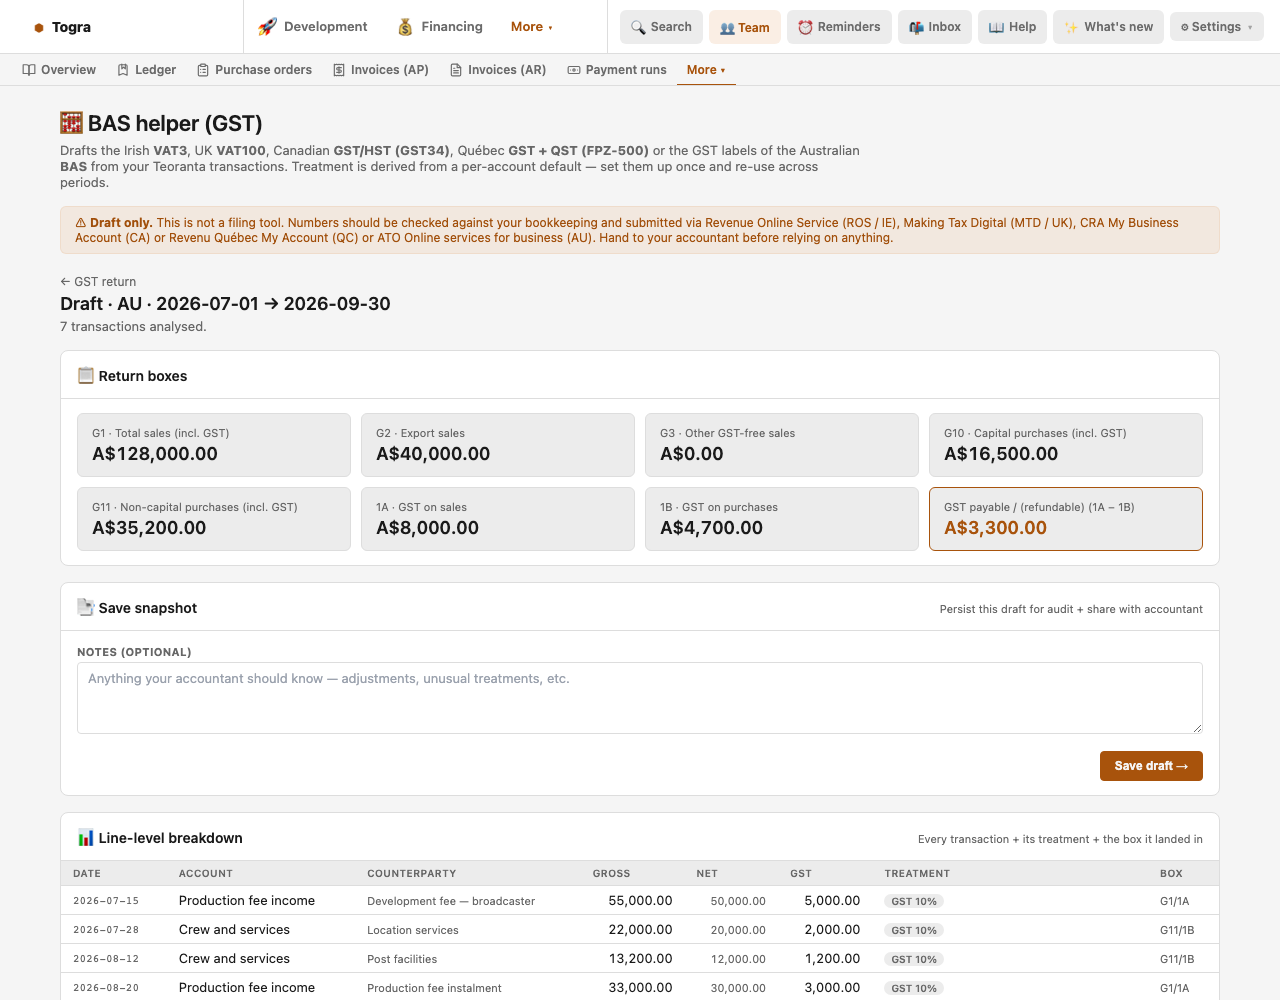
Task: Click the 'Development fee — broadcaster' counterparty
Action: coord(451,901)
